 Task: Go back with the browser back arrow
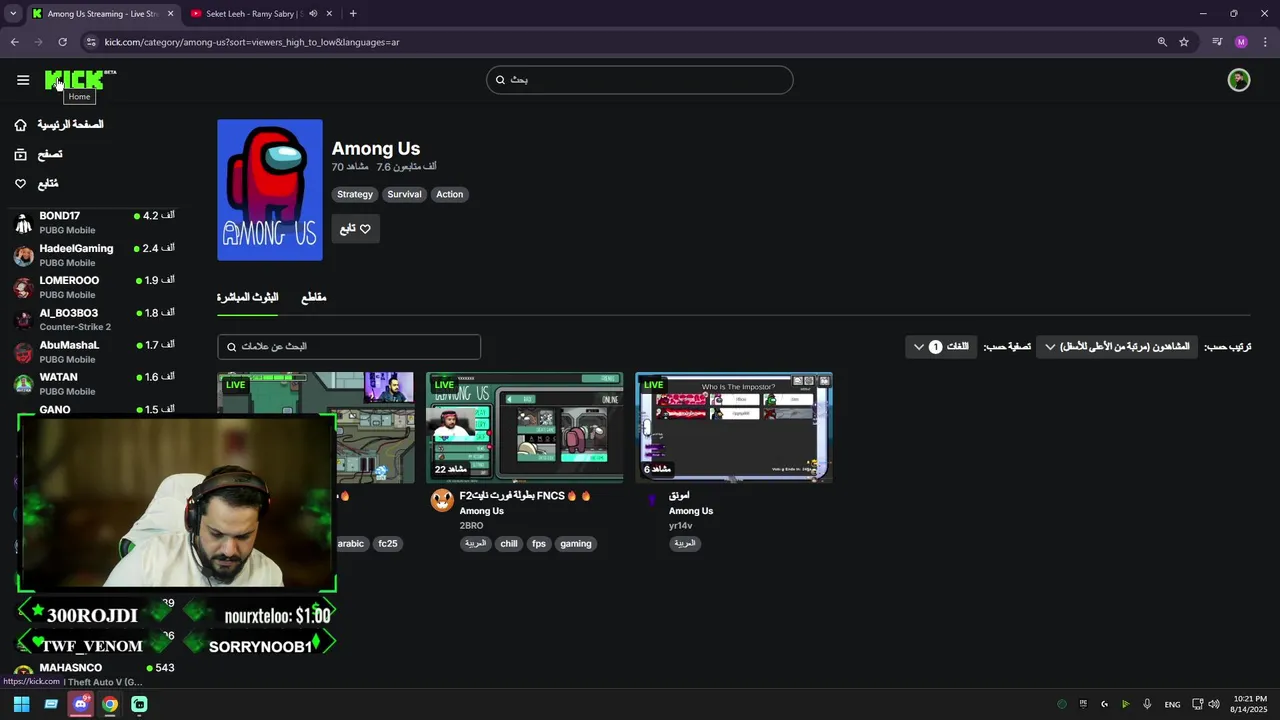tap(14, 42)
